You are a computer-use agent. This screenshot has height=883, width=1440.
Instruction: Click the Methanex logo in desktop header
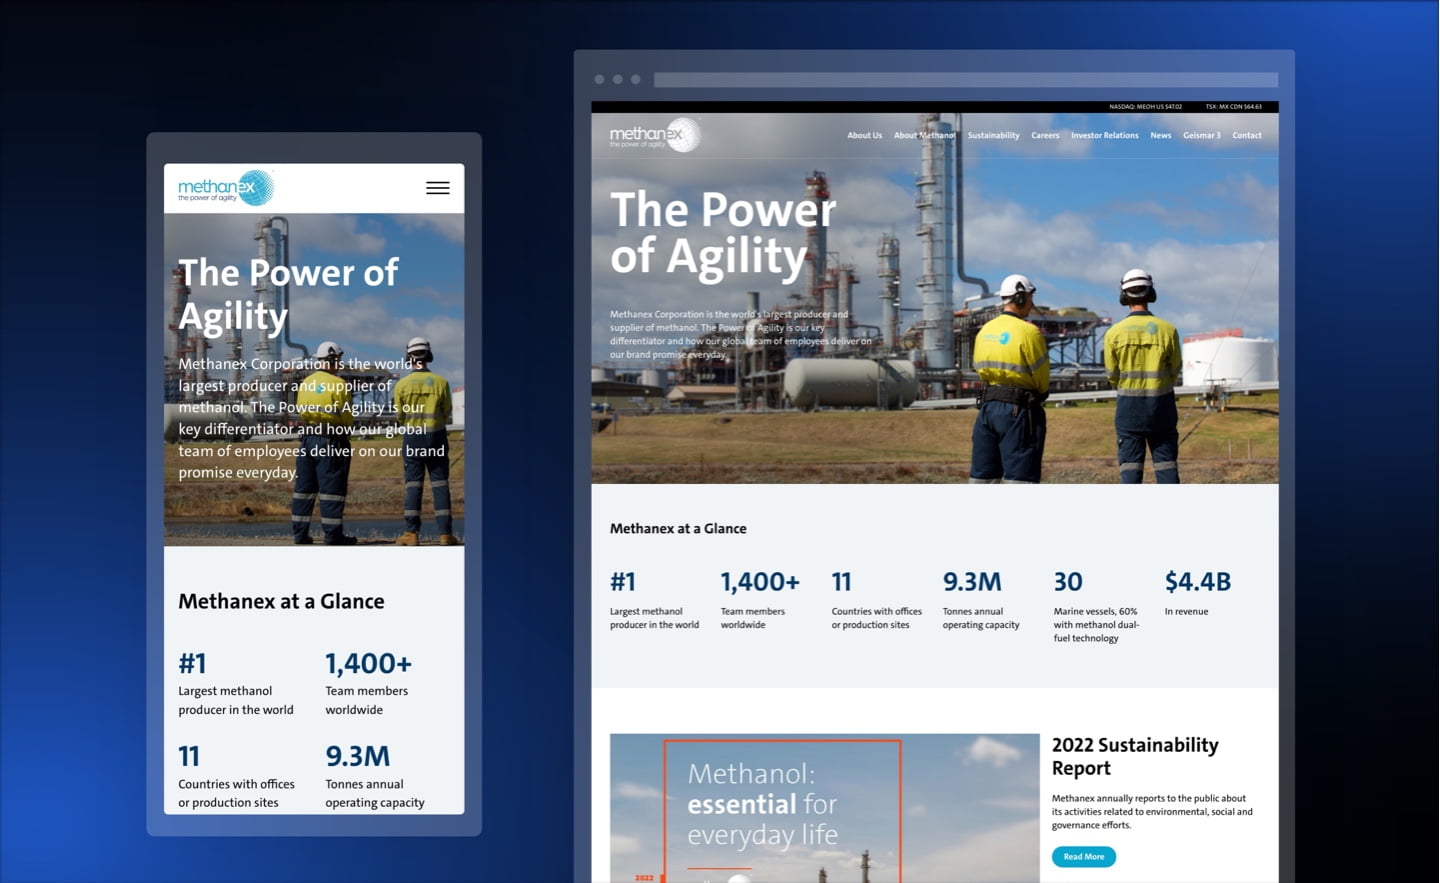click(x=655, y=135)
